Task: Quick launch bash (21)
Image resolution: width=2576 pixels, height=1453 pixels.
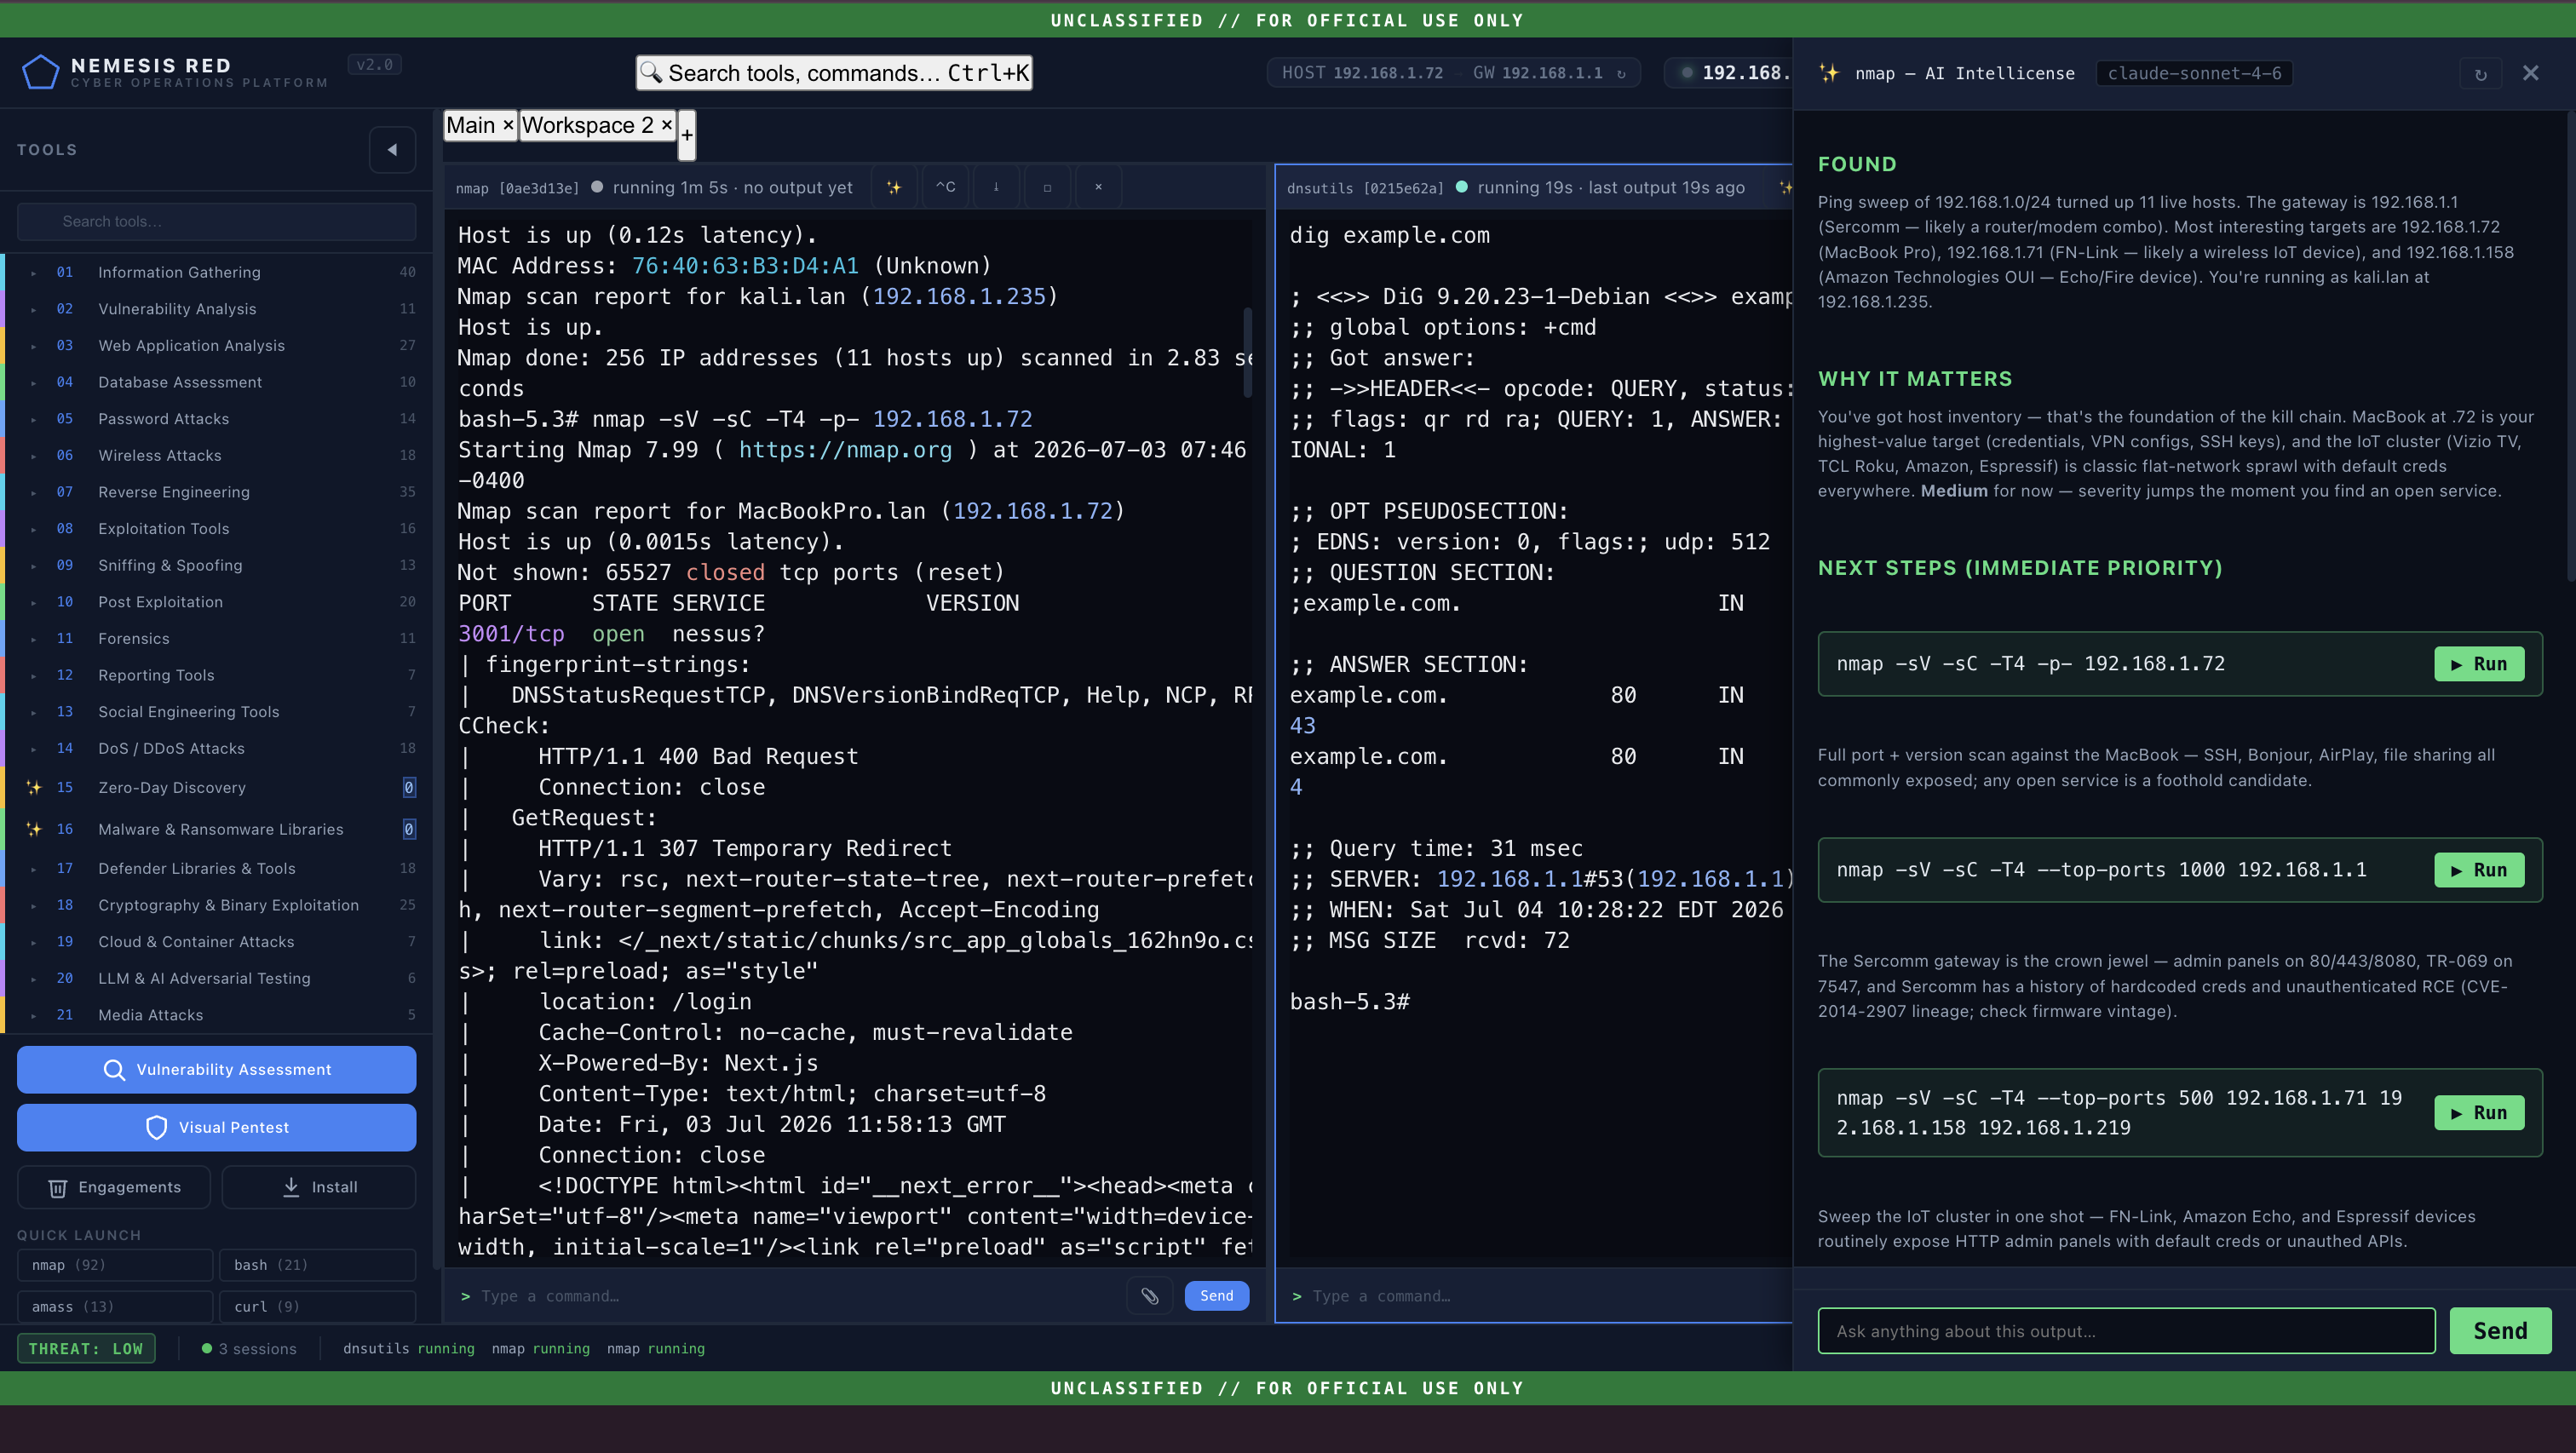Action: [x=318, y=1266]
